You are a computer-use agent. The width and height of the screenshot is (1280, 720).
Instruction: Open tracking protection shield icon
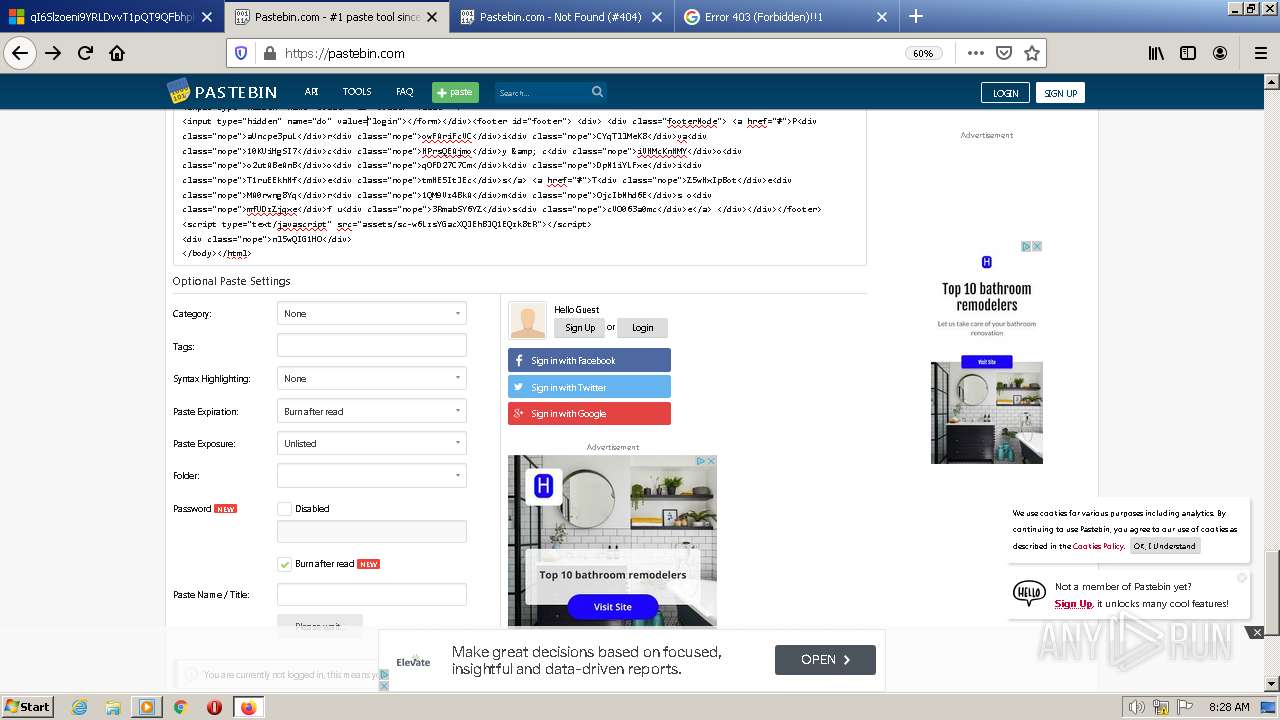pos(241,53)
